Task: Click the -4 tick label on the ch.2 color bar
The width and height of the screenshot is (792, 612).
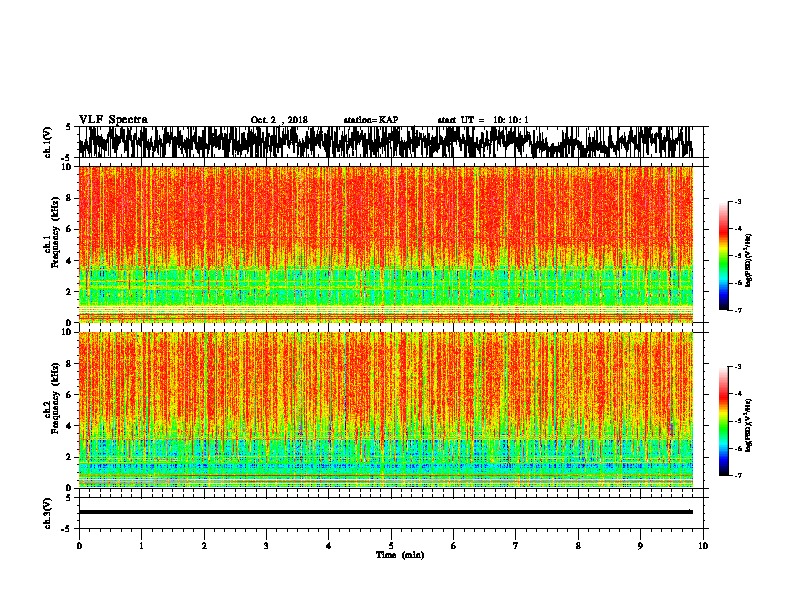Action: click(x=737, y=394)
